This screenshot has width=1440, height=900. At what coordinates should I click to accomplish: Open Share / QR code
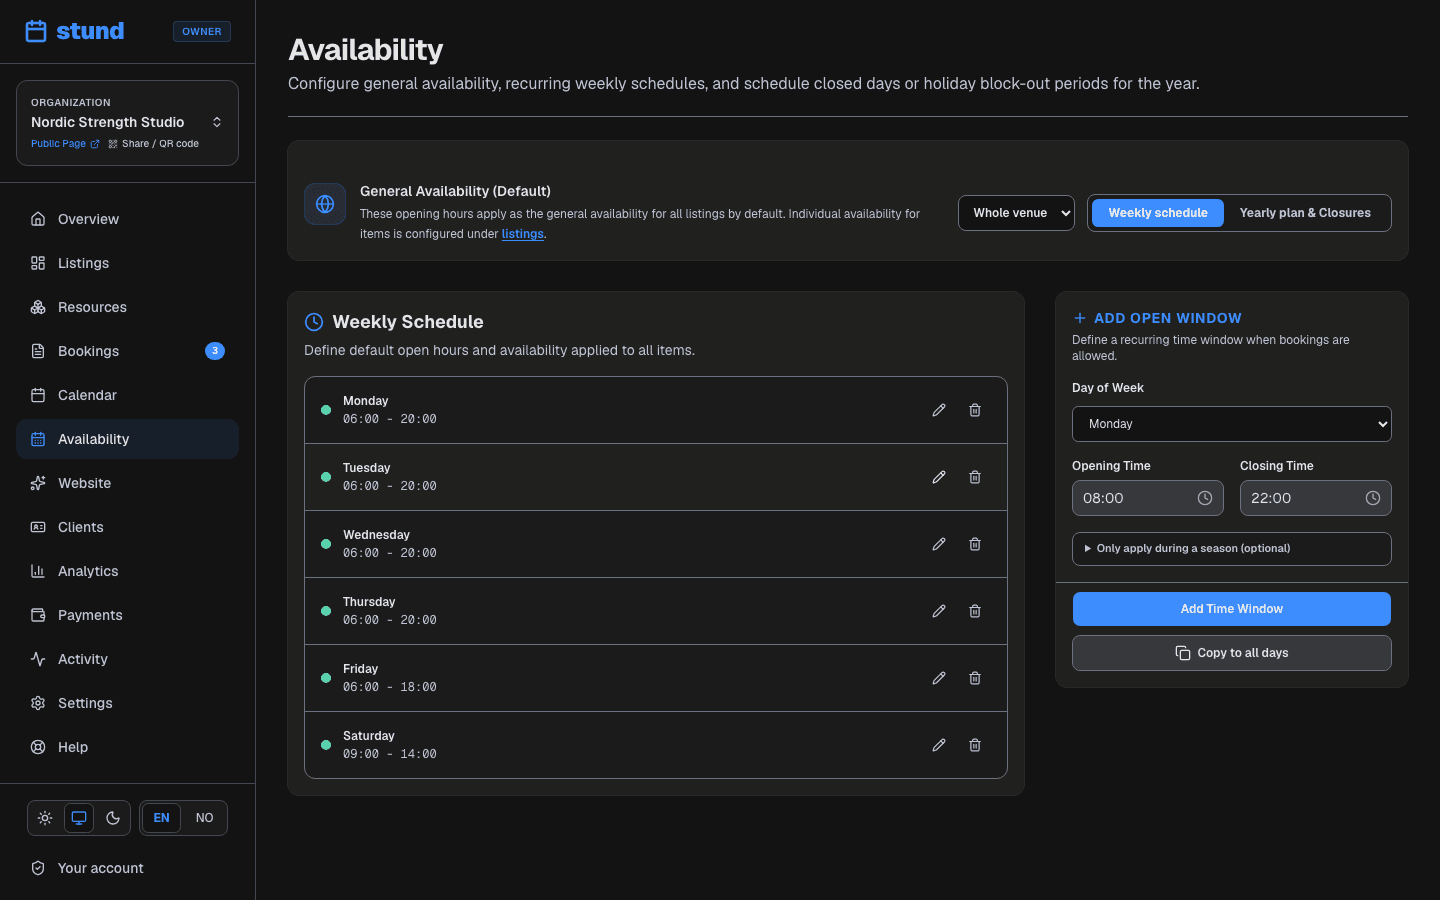pyautogui.click(x=153, y=144)
